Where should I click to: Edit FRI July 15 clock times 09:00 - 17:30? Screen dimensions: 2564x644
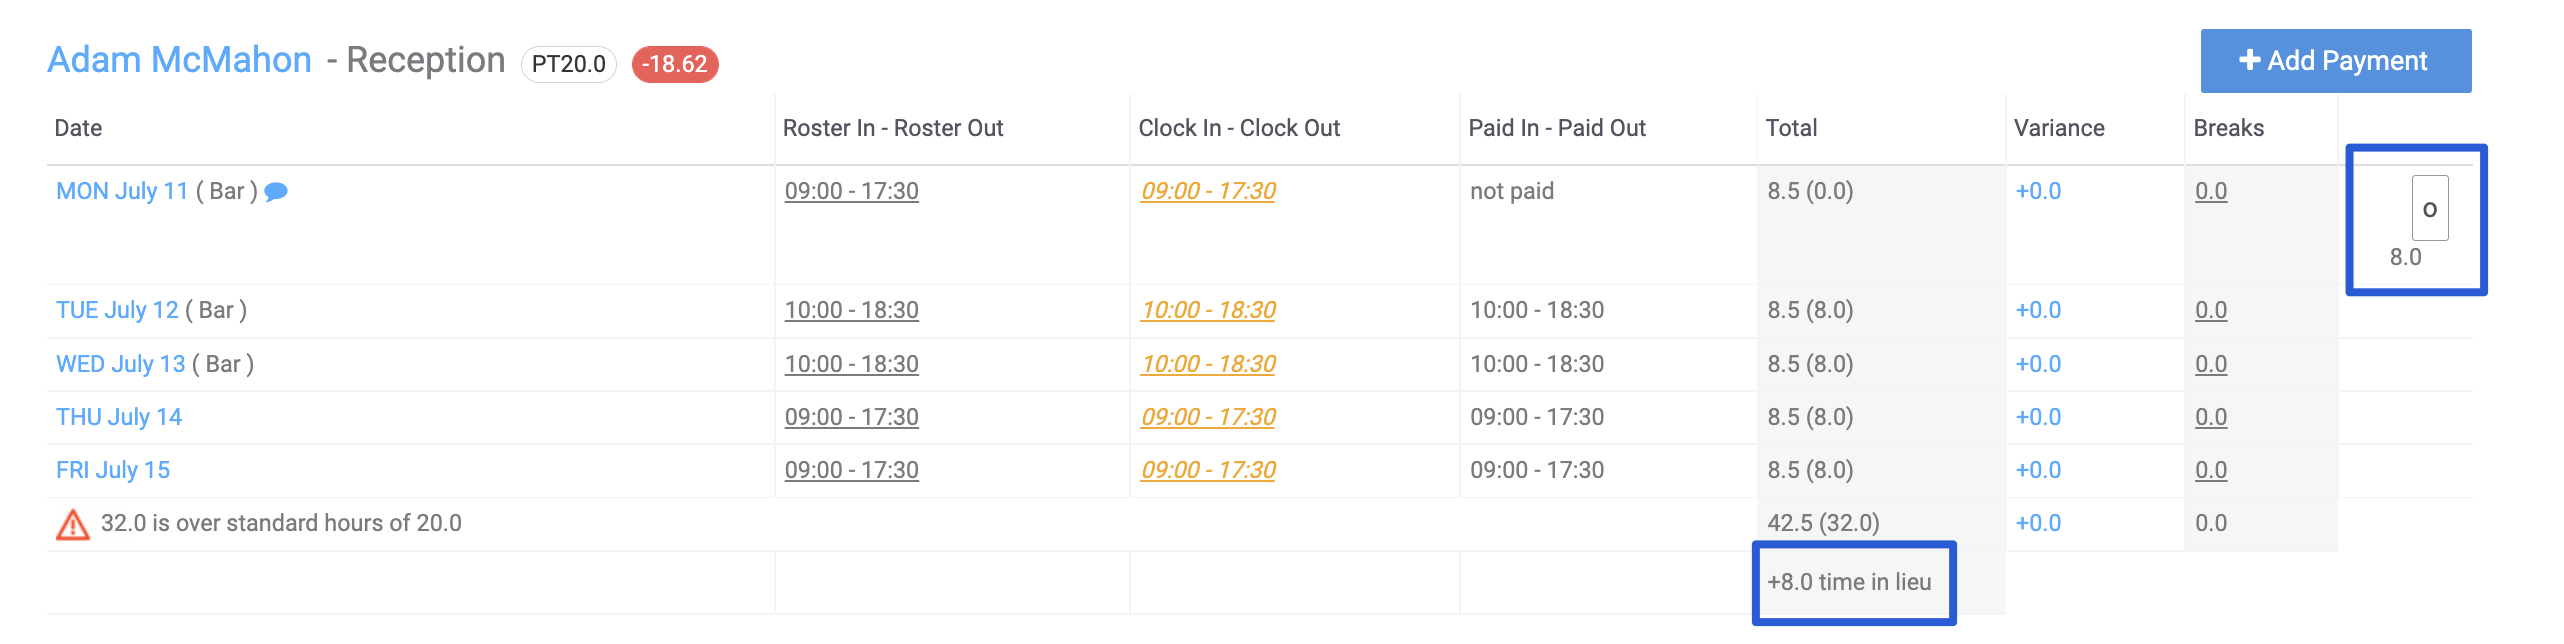[x=1208, y=469]
